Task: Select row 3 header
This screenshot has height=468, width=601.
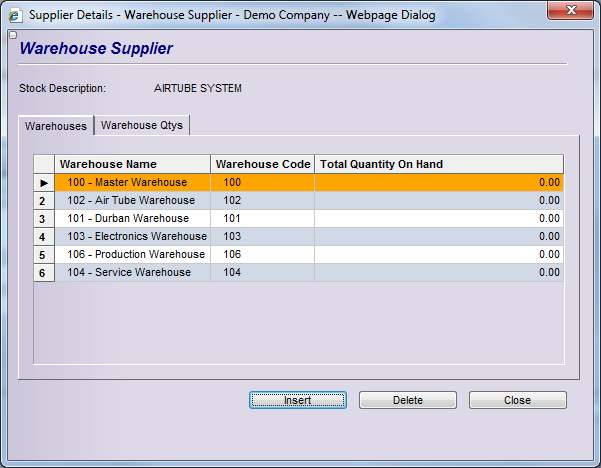Action: click(x=44, y=219)
